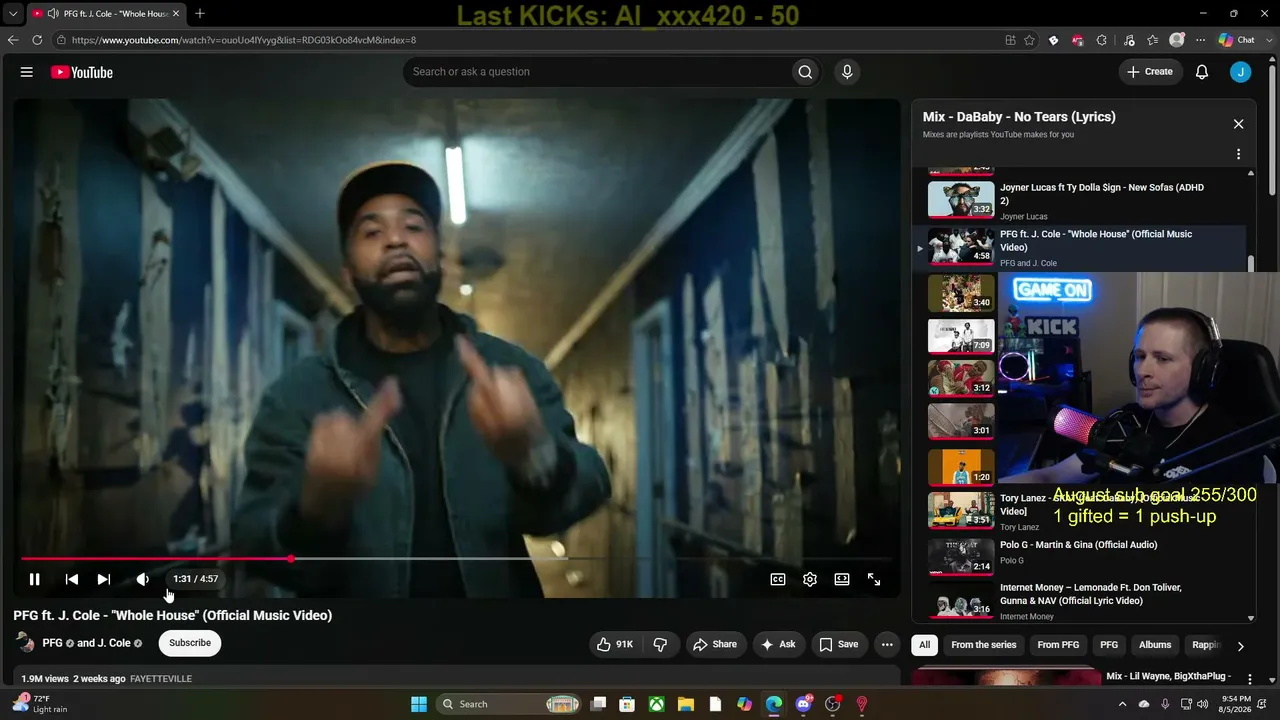The image size is (1280, 720).
Task: Click the YouTube search magnifier button
Action: (x=805, y=72)
